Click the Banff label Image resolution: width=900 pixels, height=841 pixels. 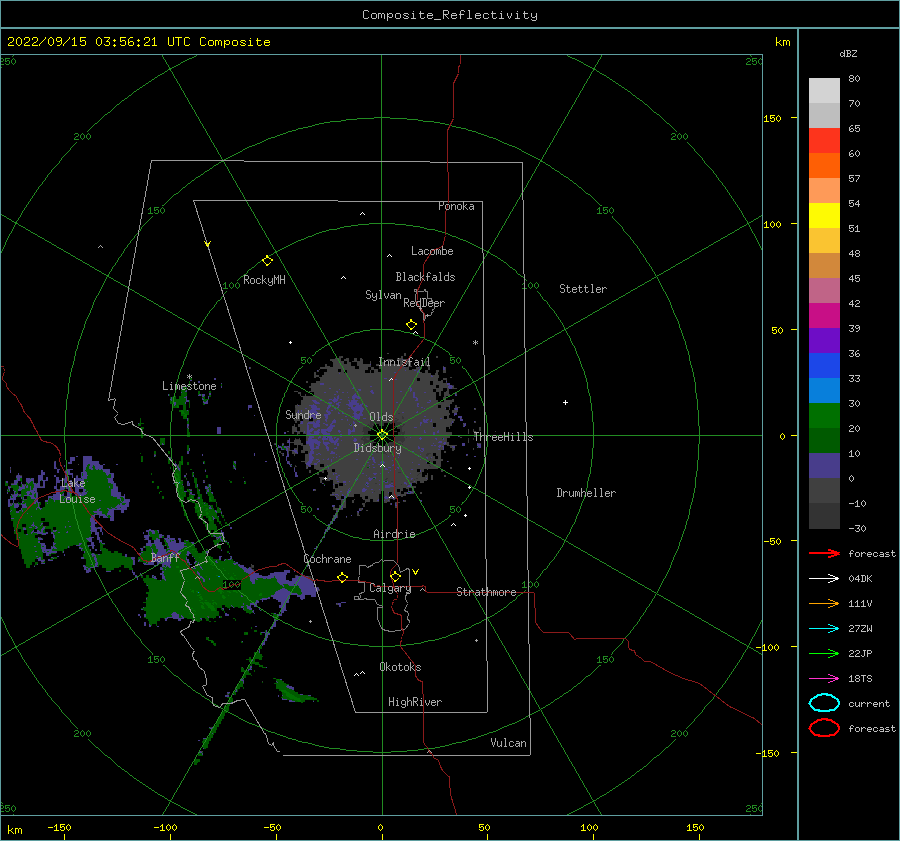[165, 558]
